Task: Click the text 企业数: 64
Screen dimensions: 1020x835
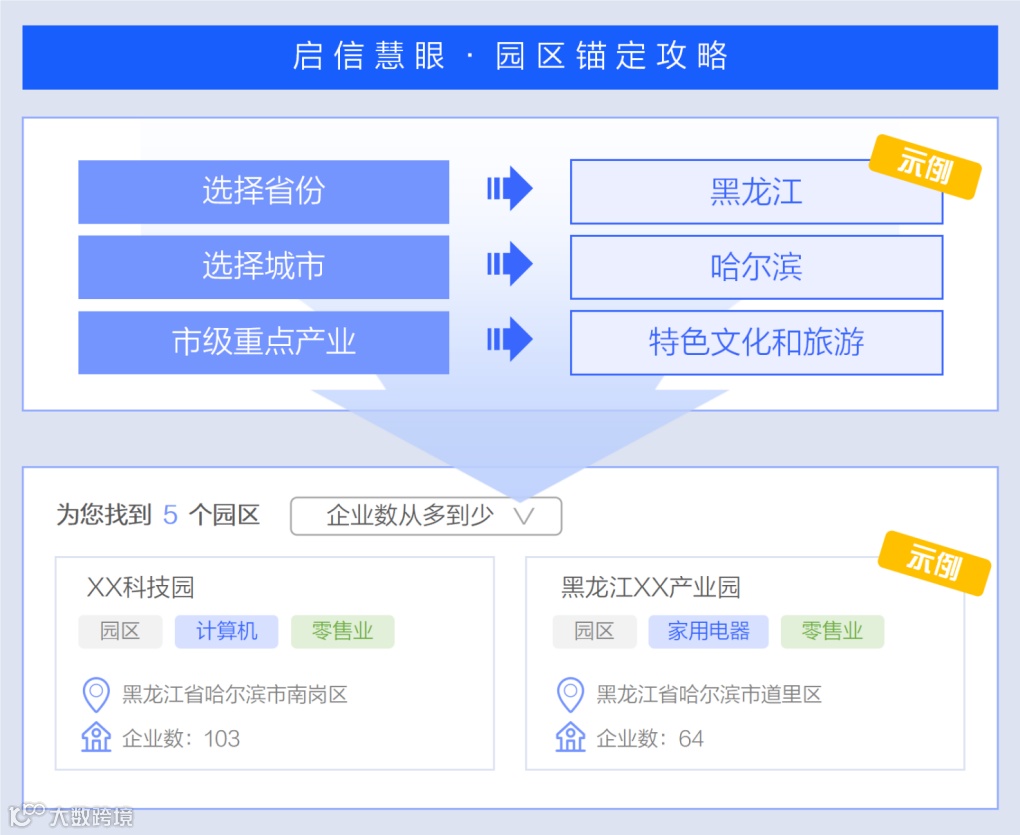Action: 650,739
